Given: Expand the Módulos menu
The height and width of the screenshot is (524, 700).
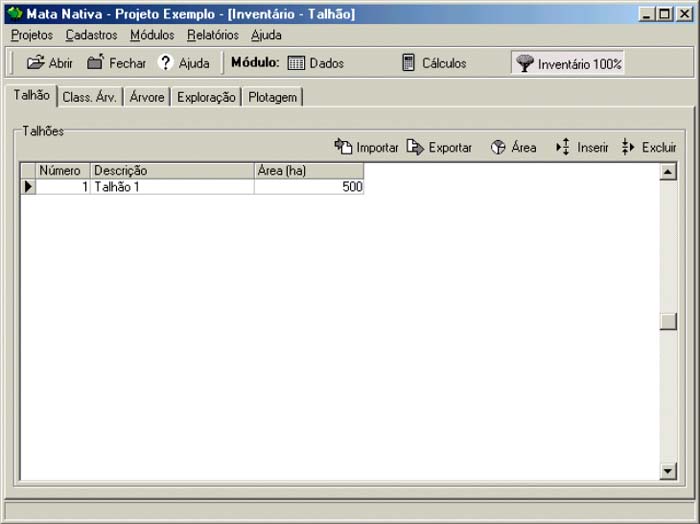Looking at the screenshot, I should coord(152,35).
